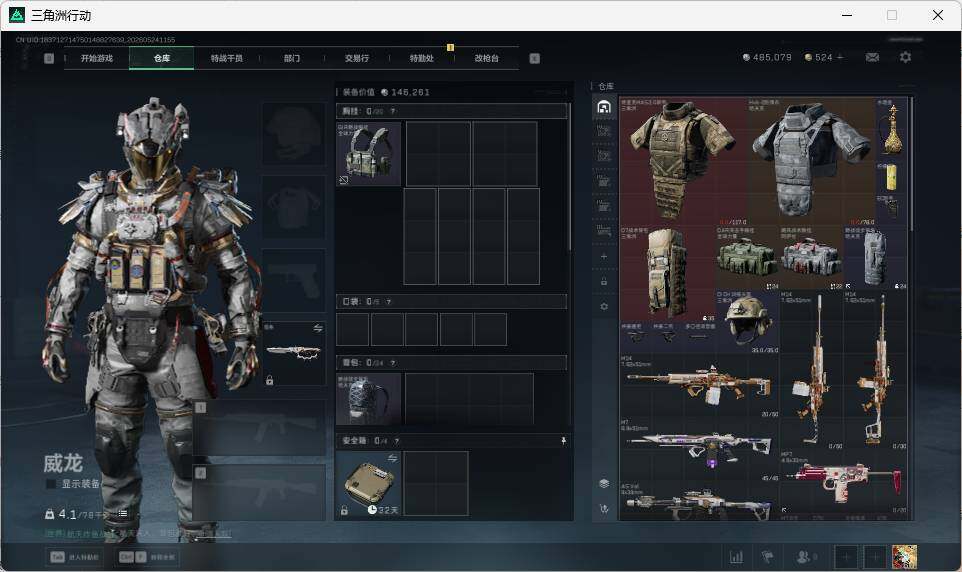Screen dimensions: 962x572
Task: Click the stack-layers sort icon in stash sidebar
Action: point(604,484)
